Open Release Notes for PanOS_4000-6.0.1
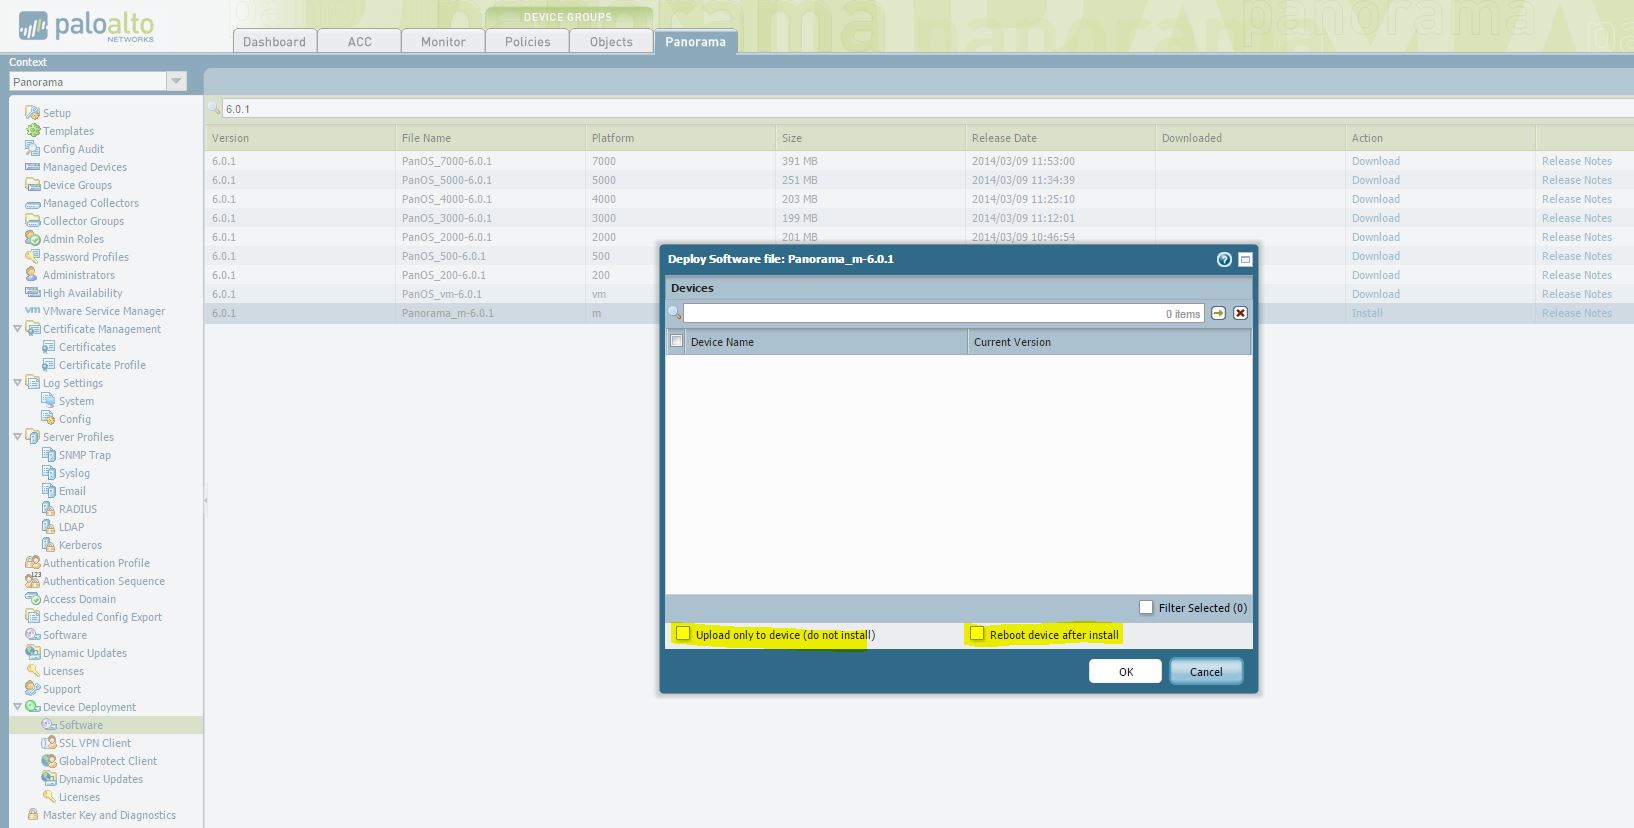Screen dimensions: 1634x828 pyautogui.click(x=1577, y=199)
